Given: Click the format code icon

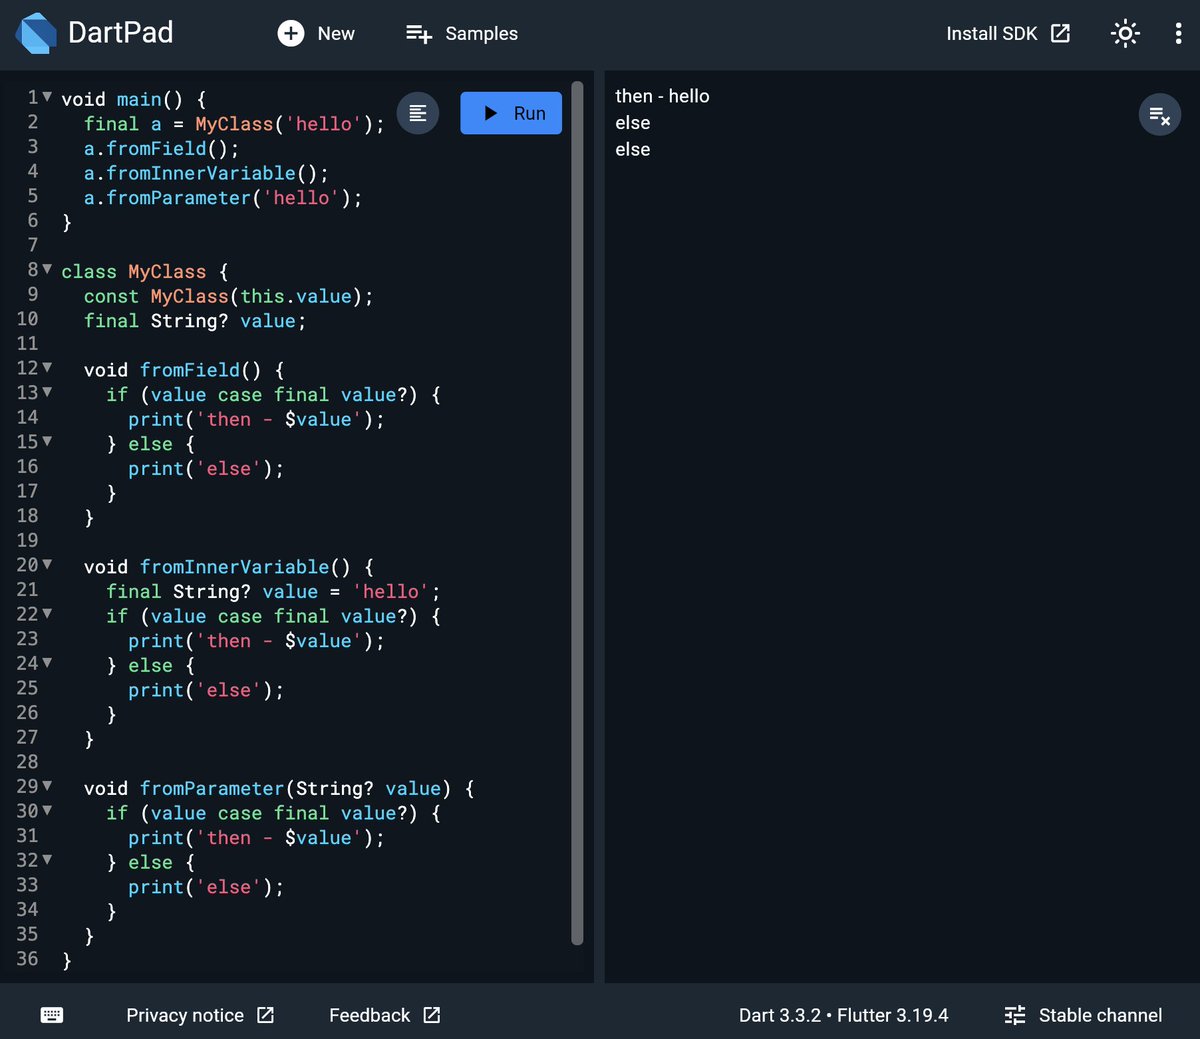Looking at the screenshot, I should click(418, 113).
